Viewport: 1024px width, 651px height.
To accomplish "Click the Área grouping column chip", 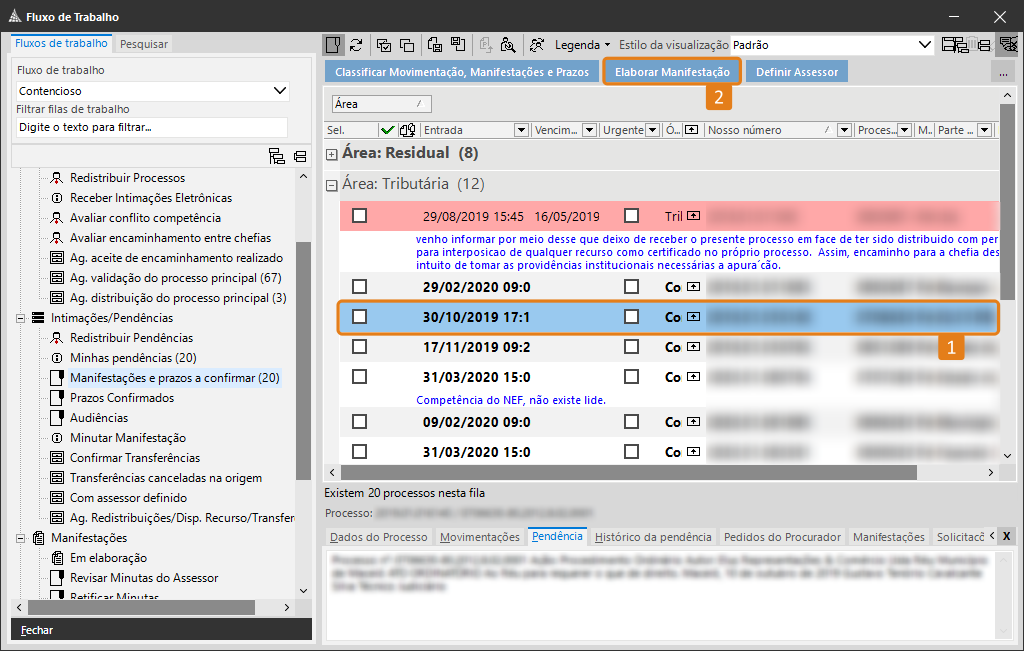I will click(x=381, y=104).
